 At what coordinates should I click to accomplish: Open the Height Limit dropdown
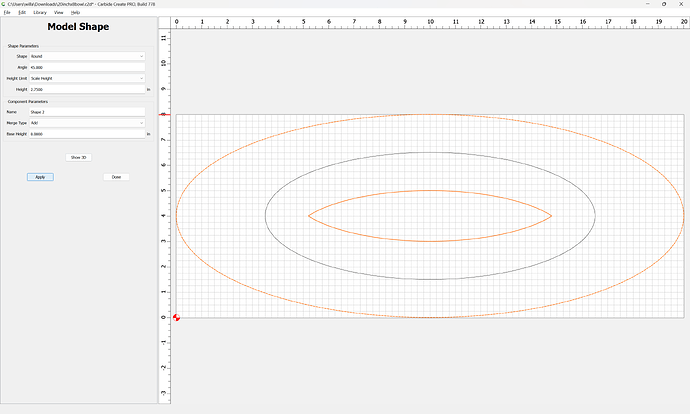pyautogui.click(x=87, y=78)
